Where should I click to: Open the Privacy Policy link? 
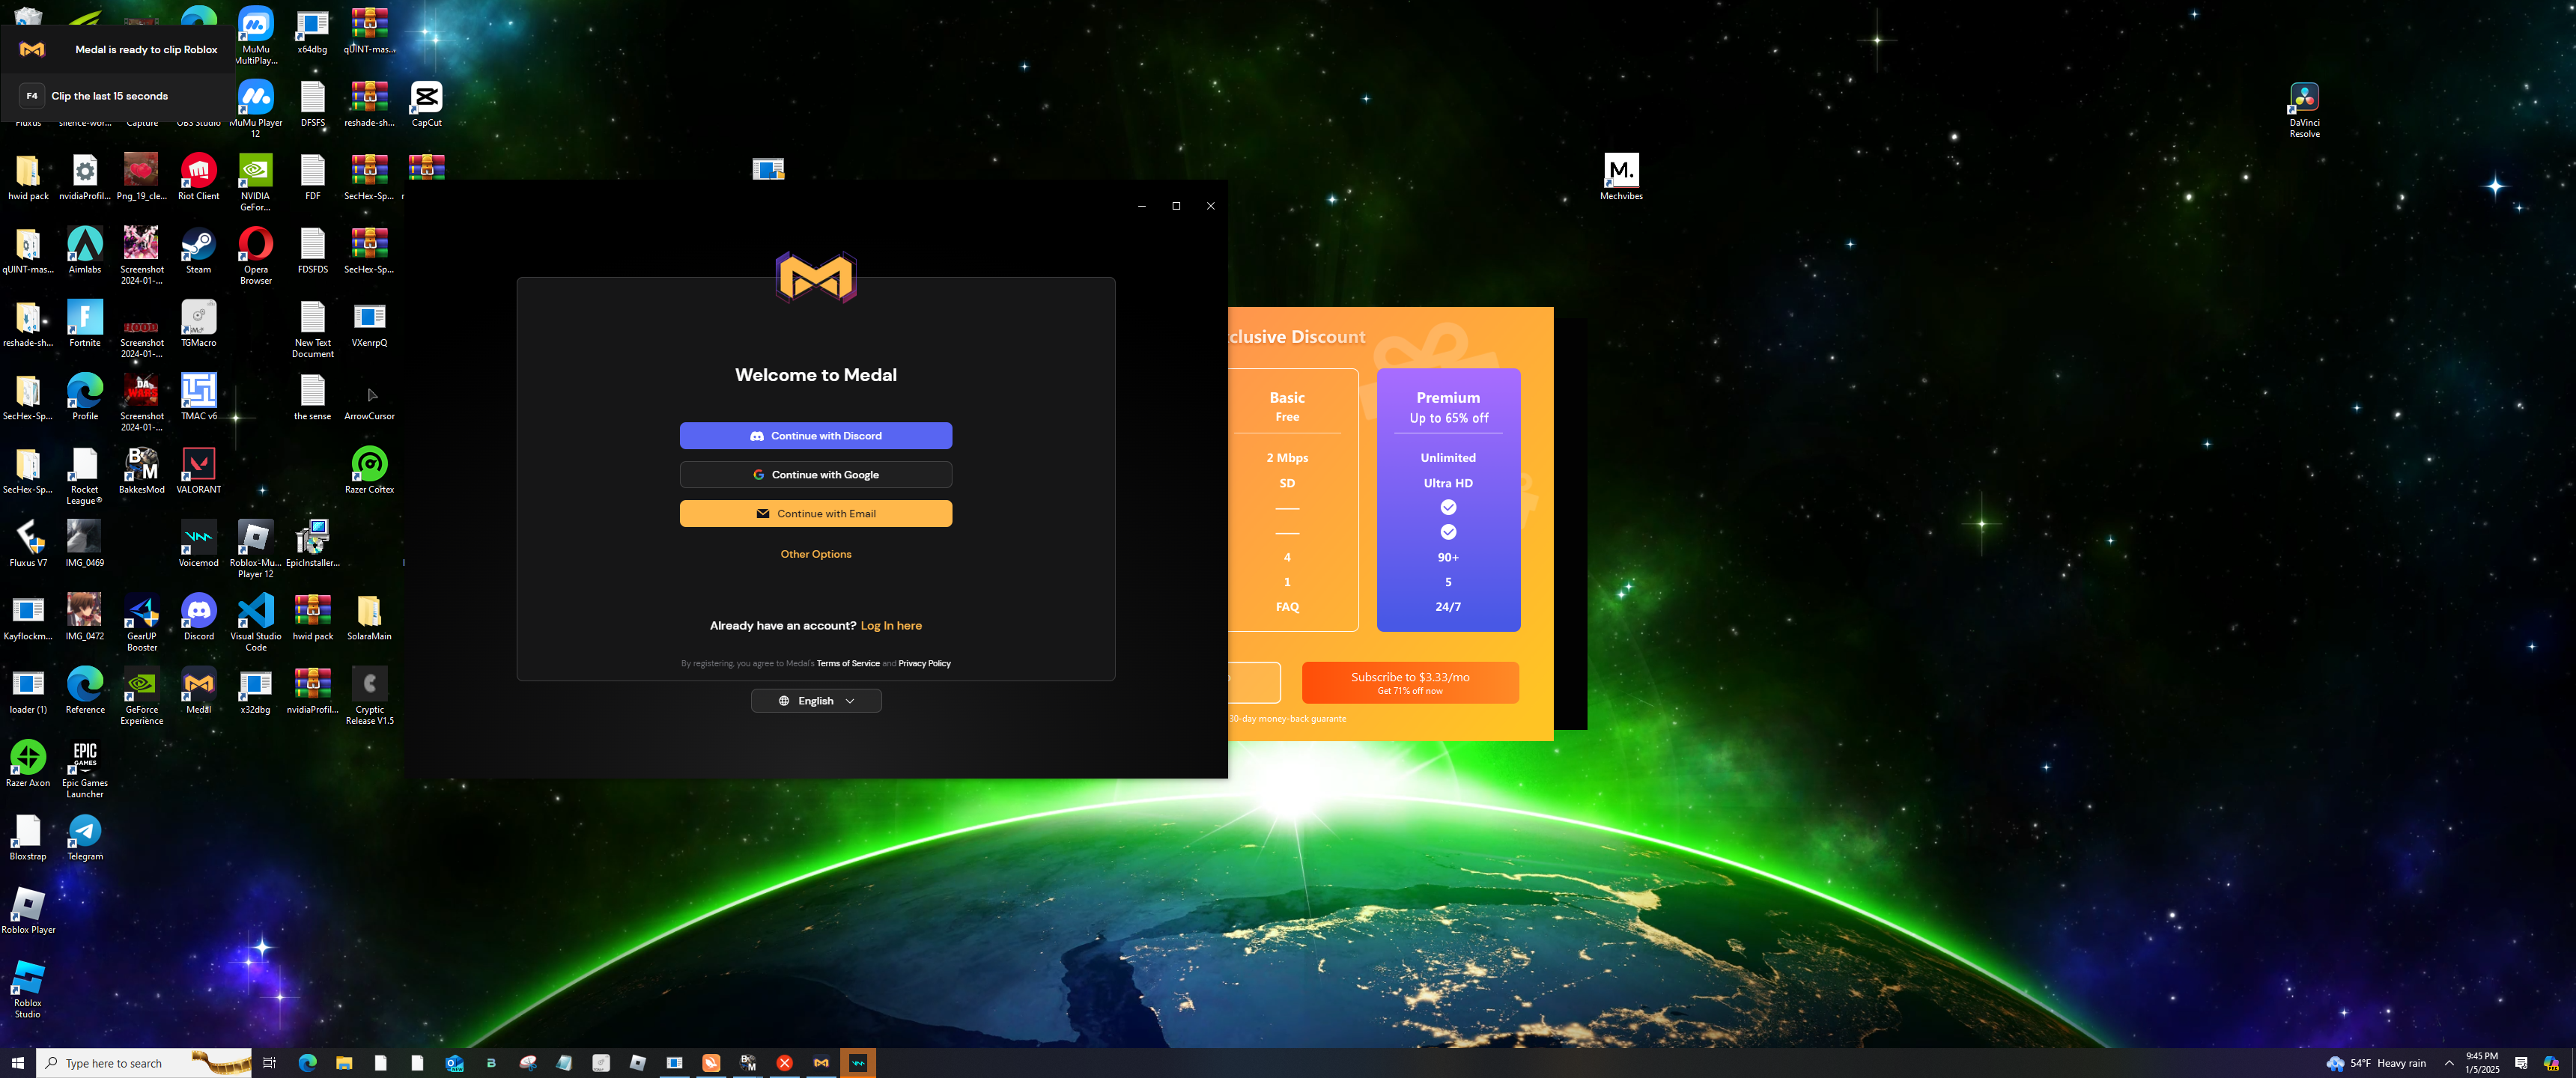pos(923,664)
